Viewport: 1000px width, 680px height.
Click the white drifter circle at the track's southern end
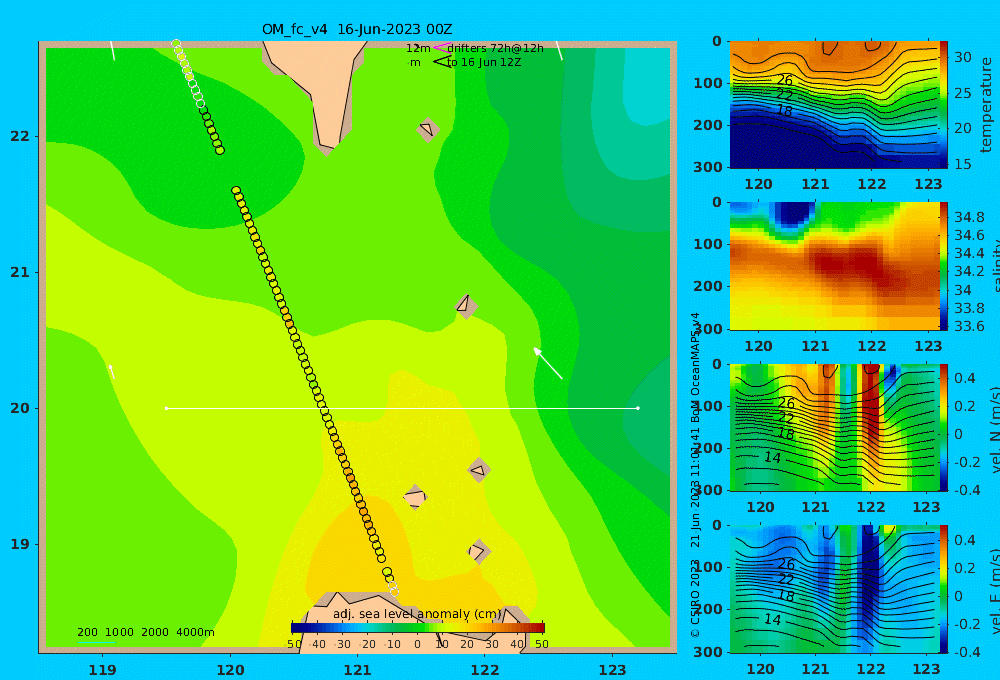pos(394,591)
